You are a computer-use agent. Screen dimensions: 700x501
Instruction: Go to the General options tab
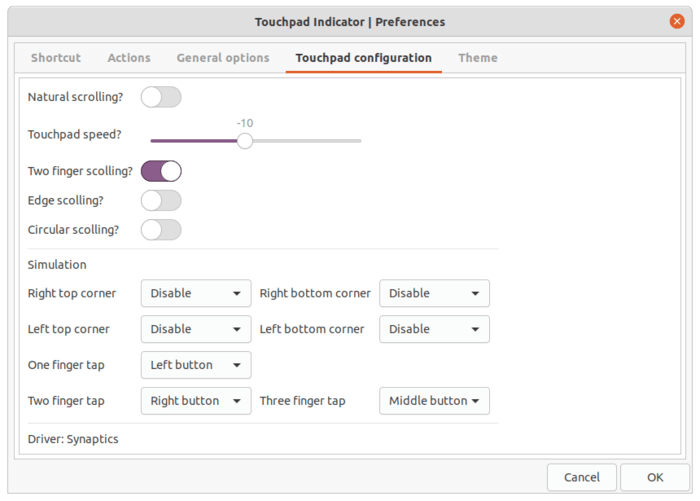point(223,58)
